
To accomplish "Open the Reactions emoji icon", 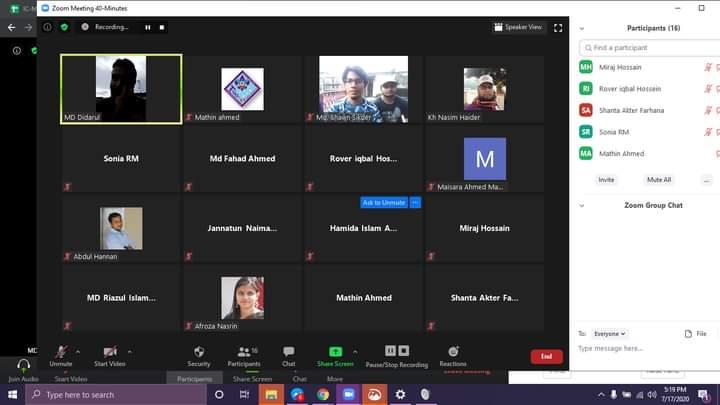I will [x=453, y=352].
